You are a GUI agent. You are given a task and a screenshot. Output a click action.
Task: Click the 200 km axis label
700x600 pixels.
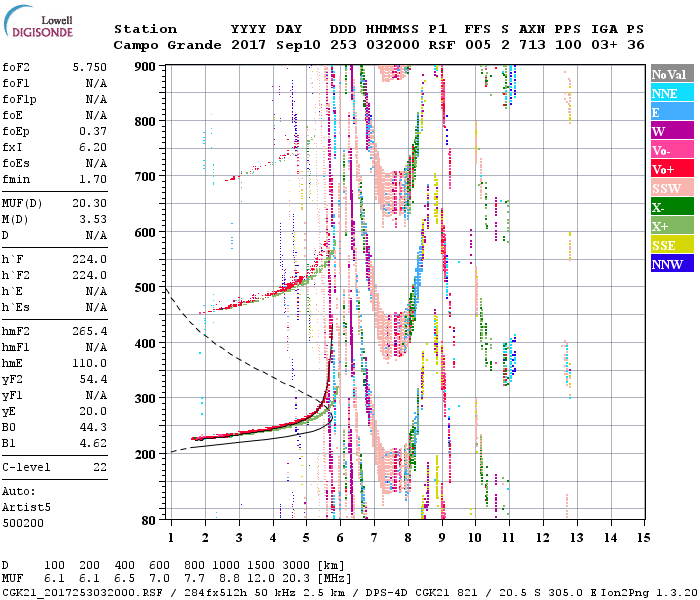pyautogui.click(x=145, y=454)
